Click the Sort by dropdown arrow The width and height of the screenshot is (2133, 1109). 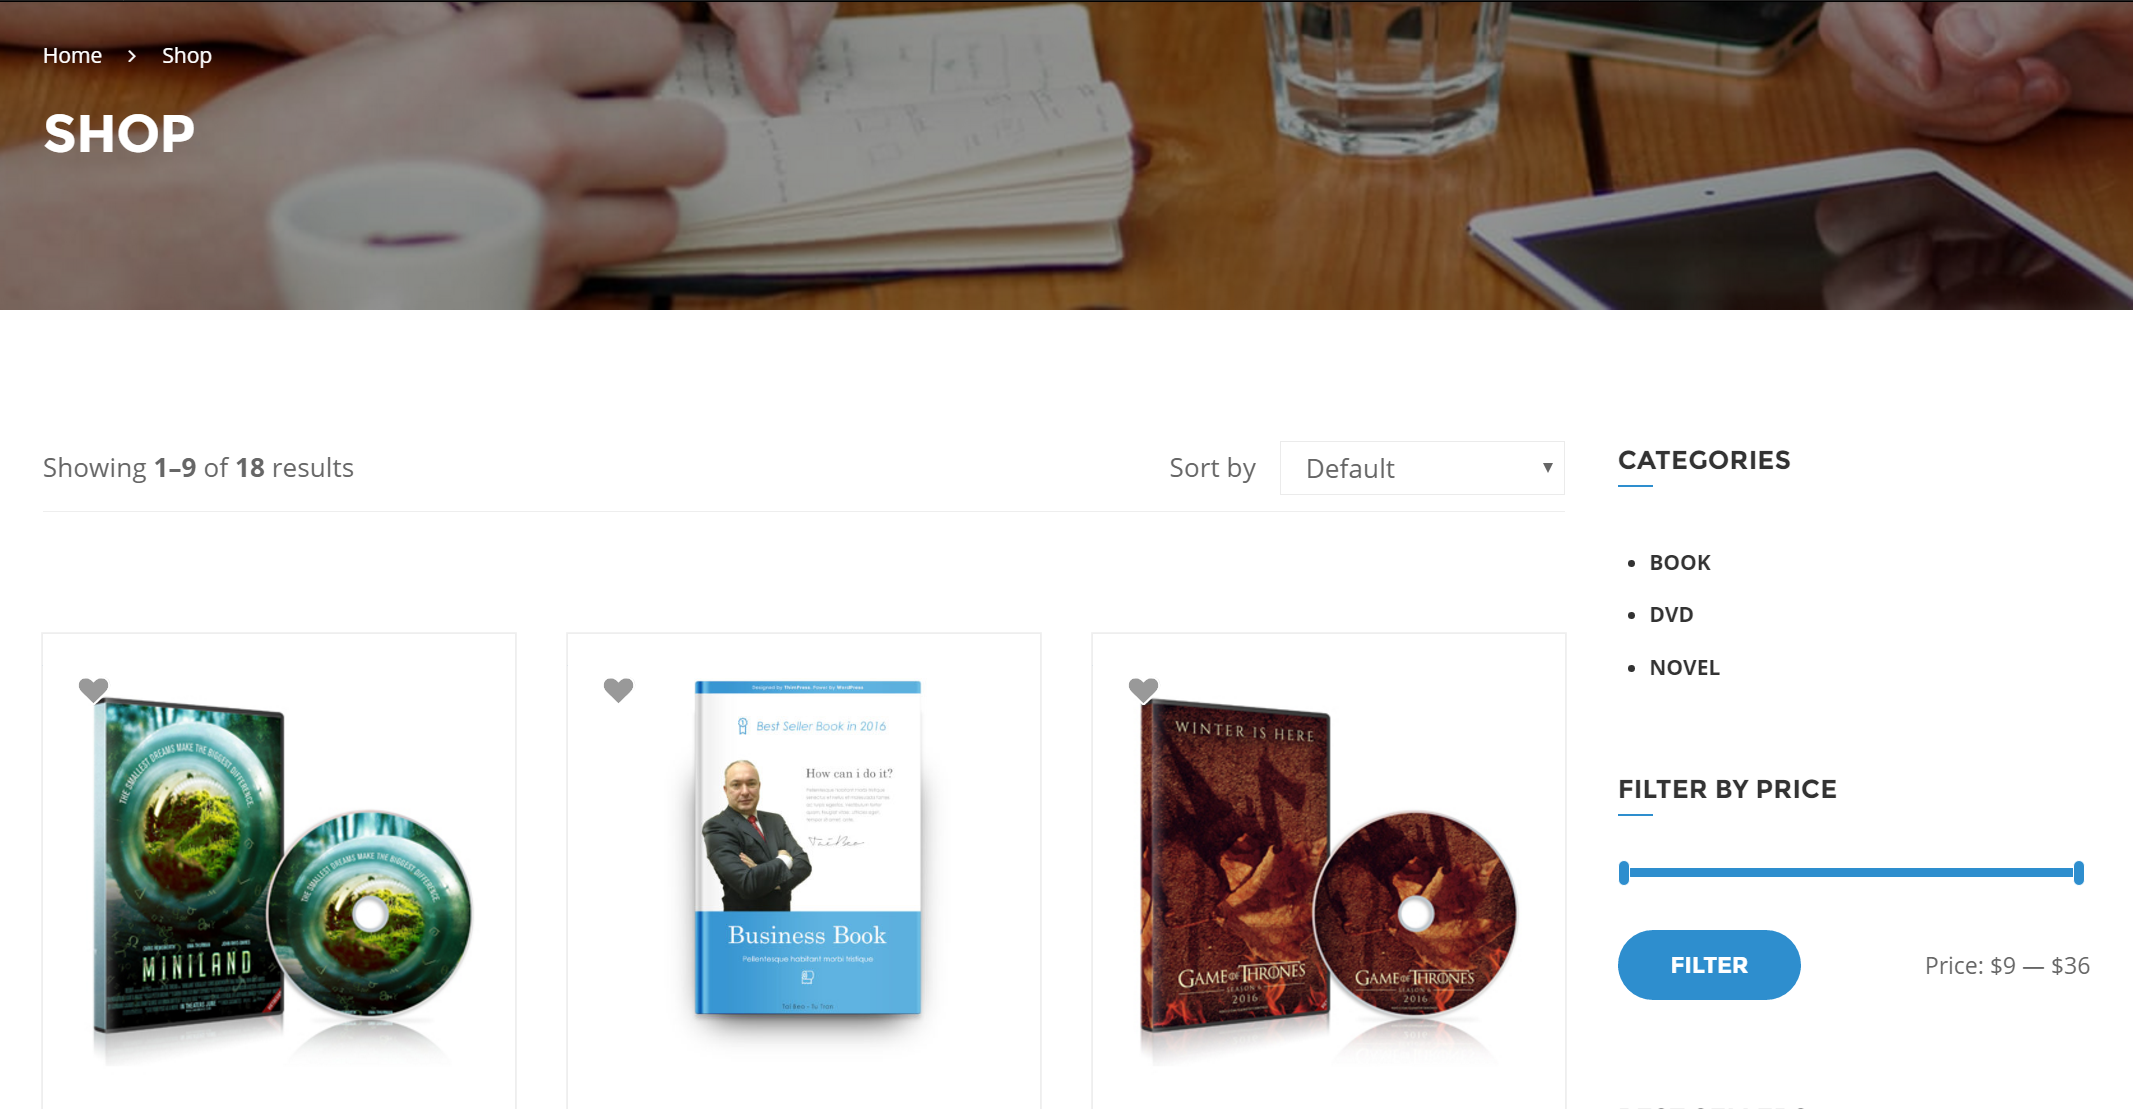1547,468
